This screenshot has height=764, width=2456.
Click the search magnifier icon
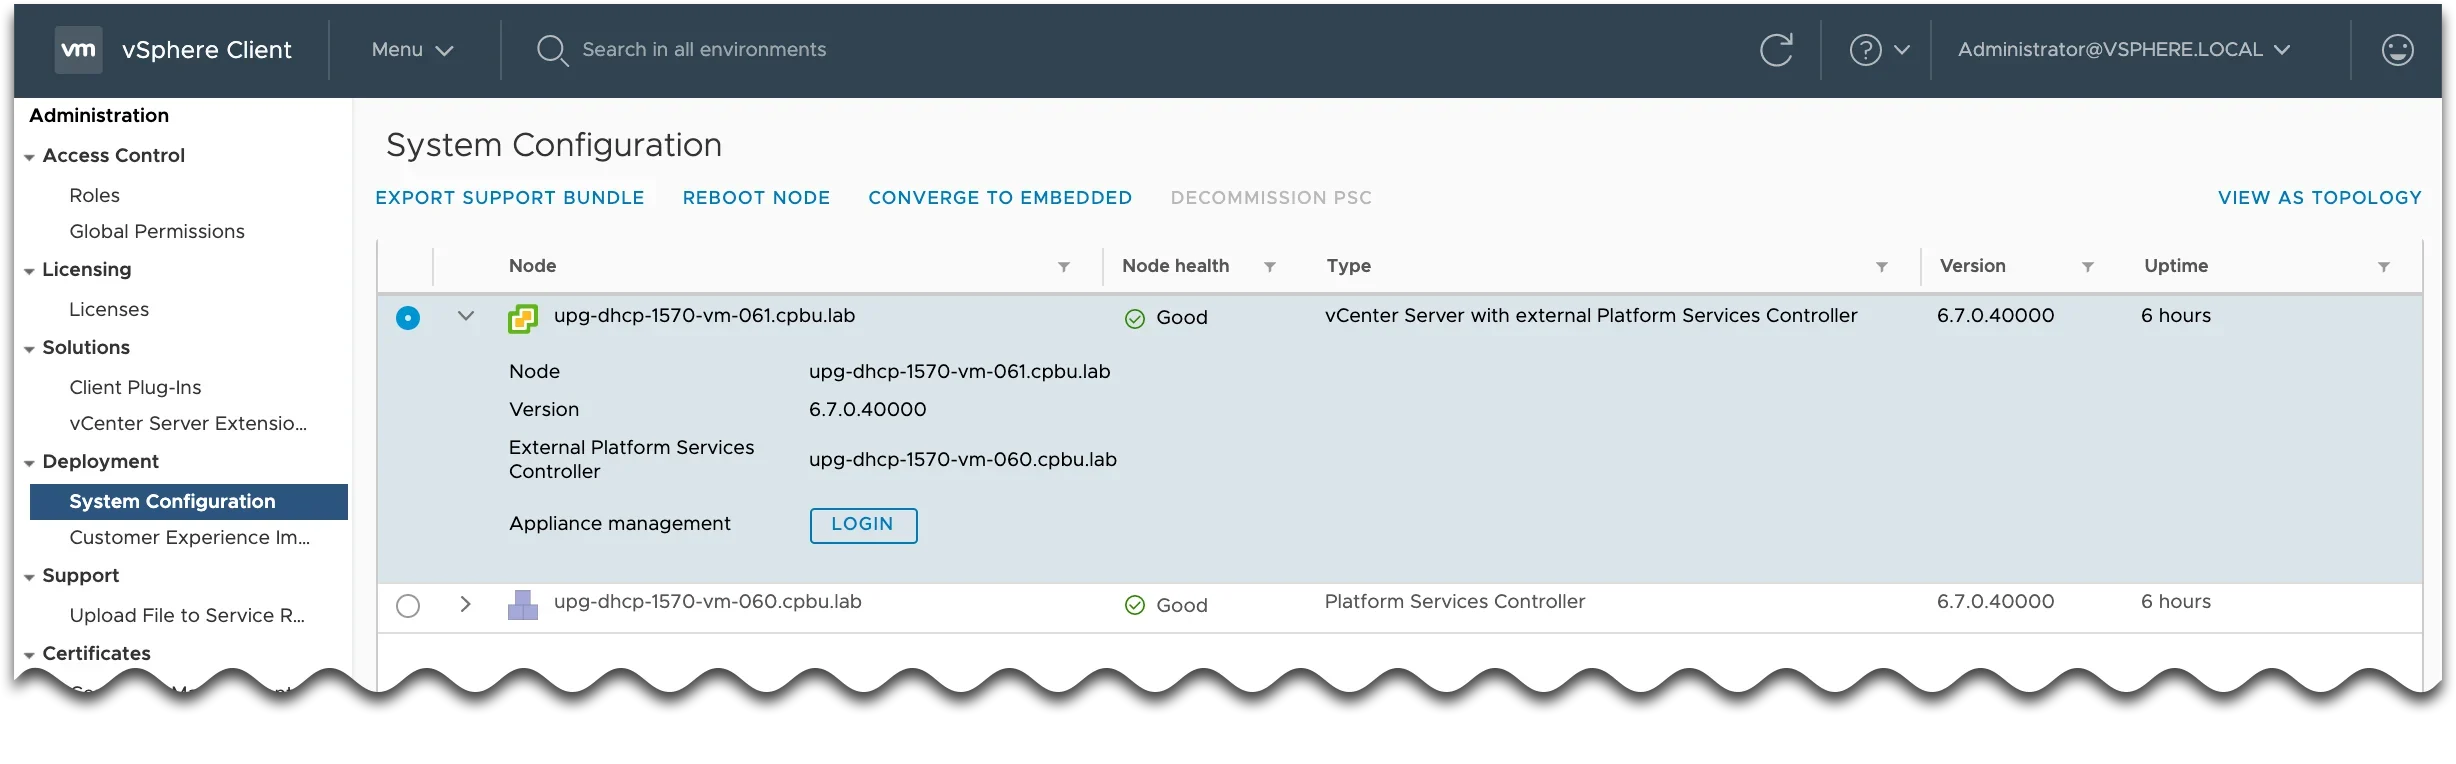(552, 50)
